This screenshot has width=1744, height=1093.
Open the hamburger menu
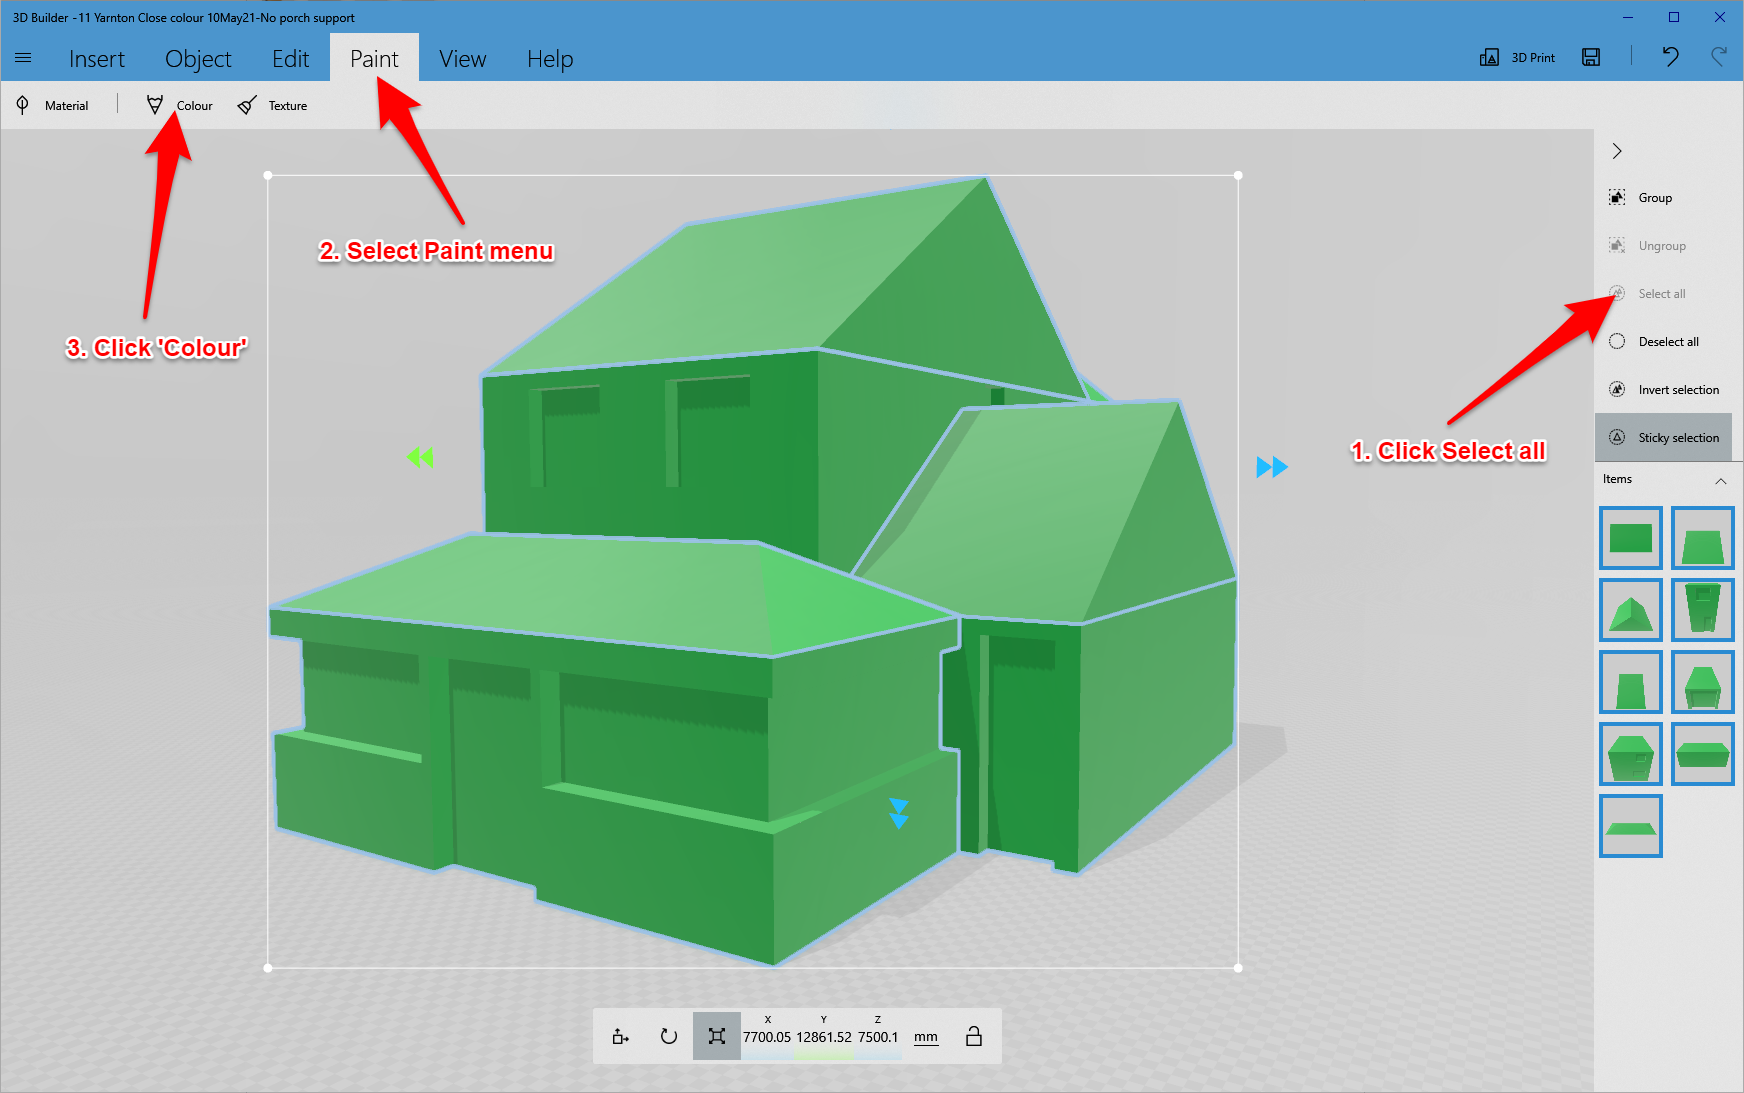point(23,58)
